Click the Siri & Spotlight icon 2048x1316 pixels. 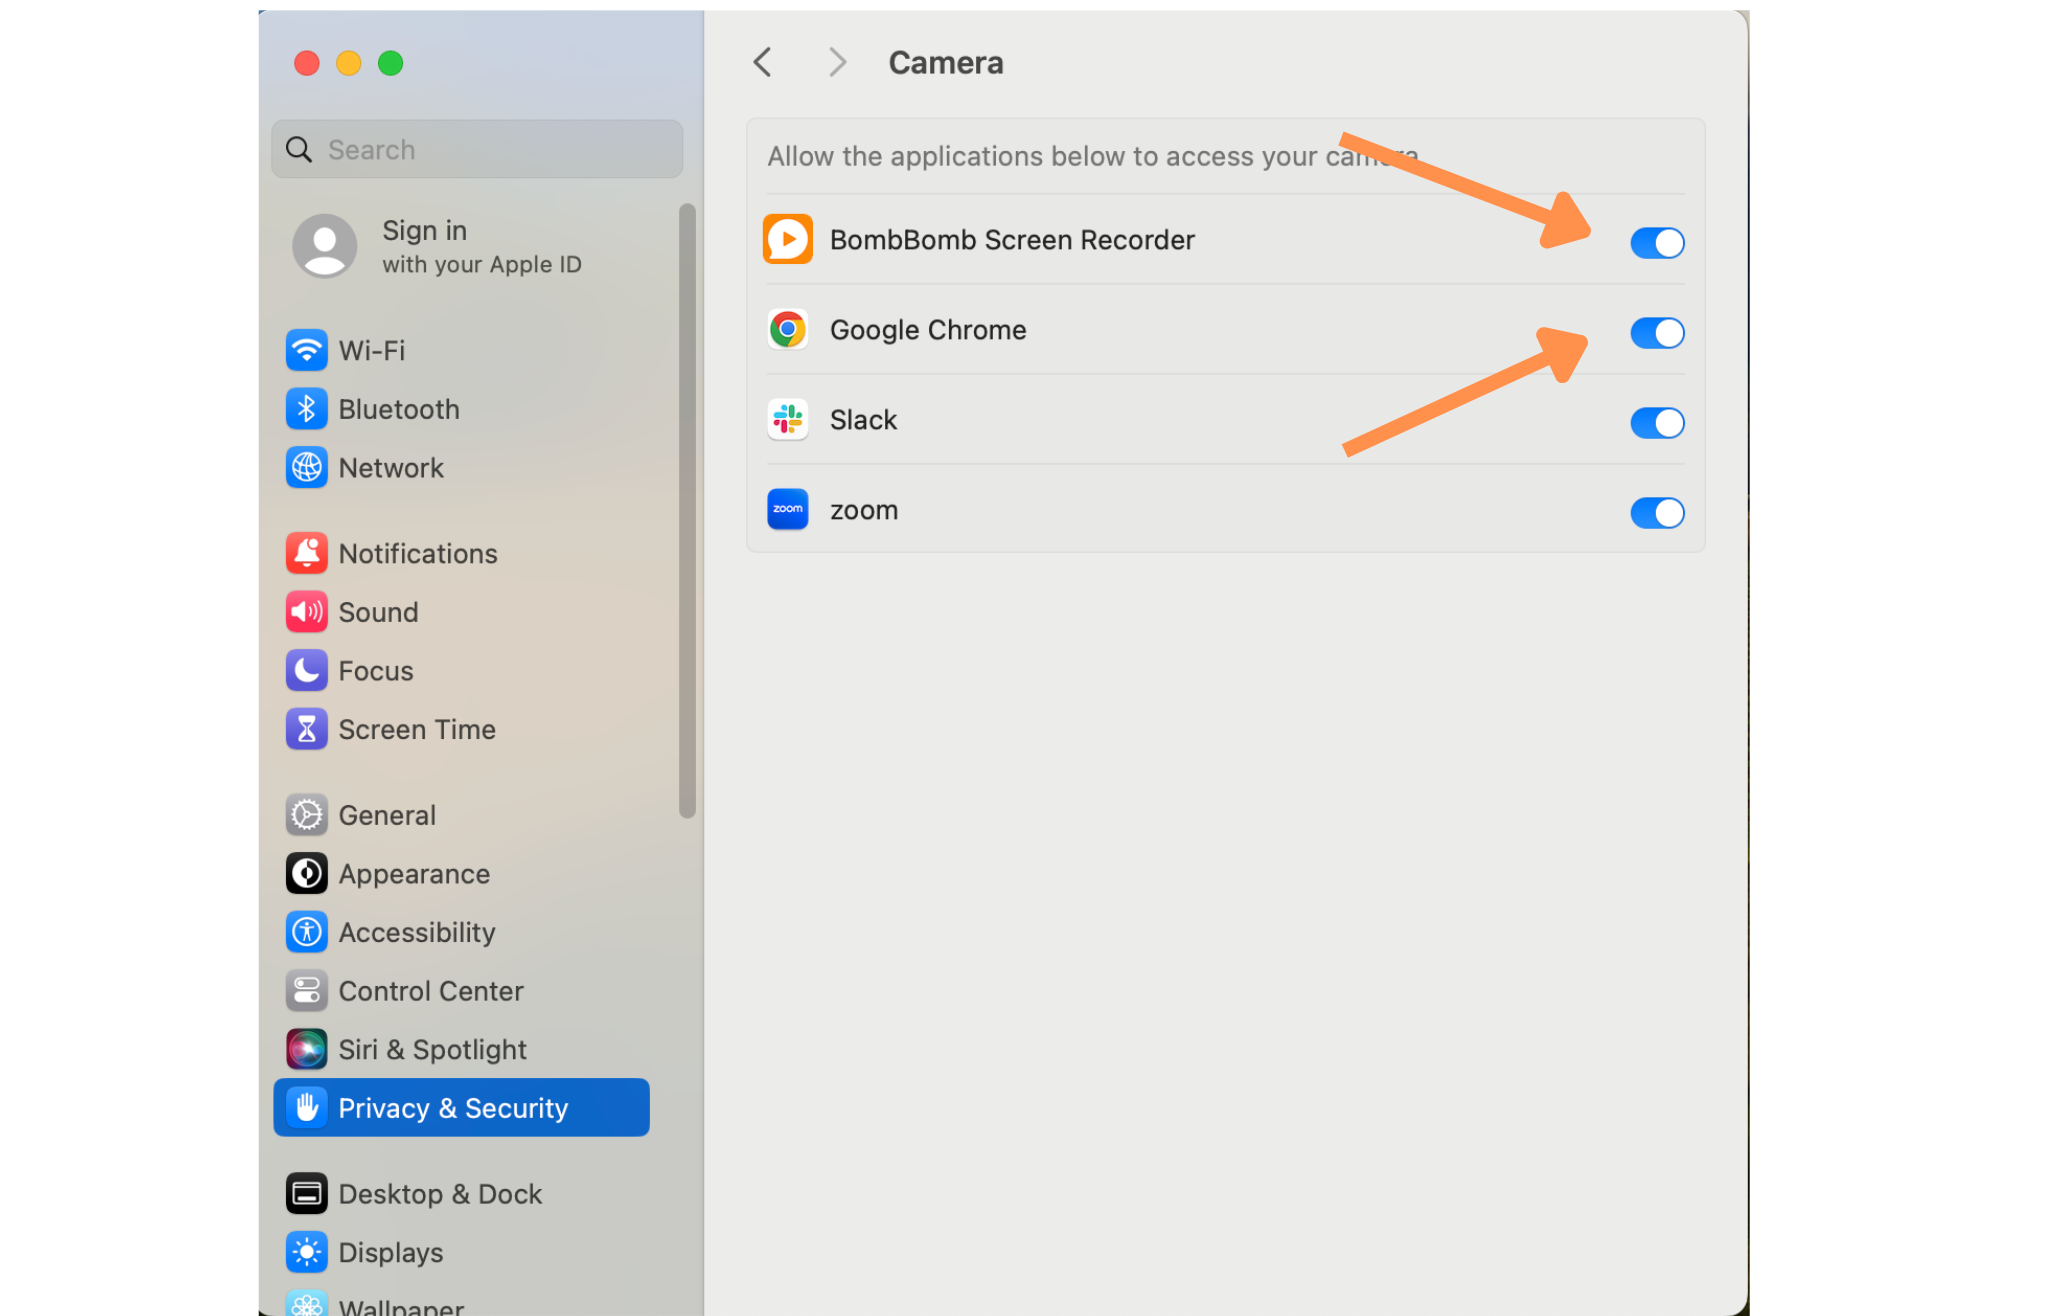pyautogui.click(x=306, y=1049)
